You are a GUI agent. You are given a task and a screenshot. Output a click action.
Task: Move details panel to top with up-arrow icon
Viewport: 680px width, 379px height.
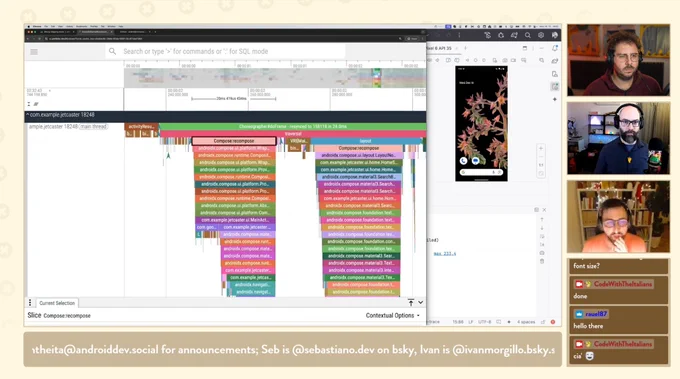(411, 303)
